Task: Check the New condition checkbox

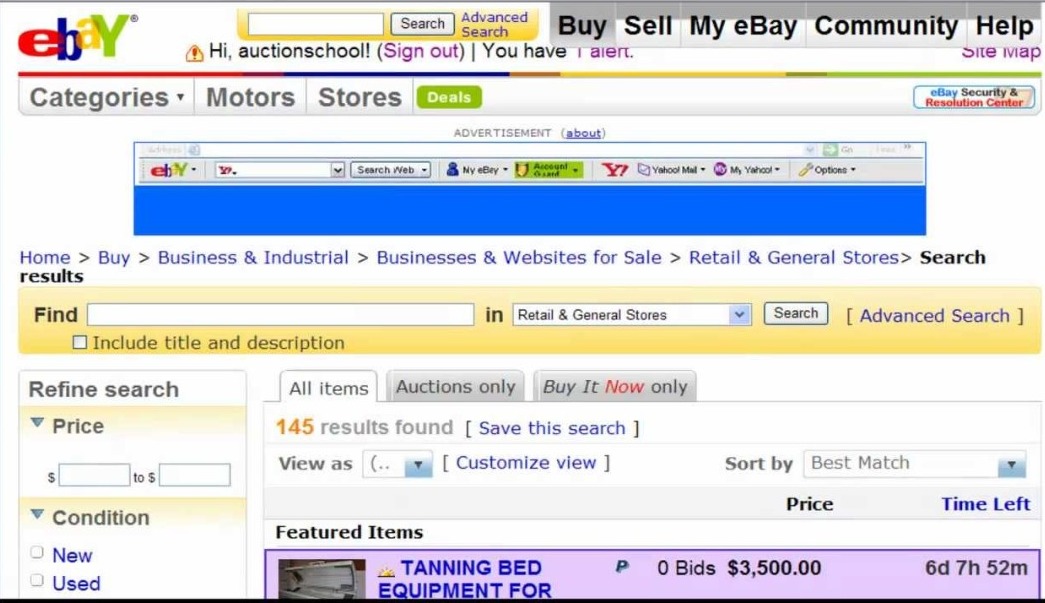Action: tap(37, 553)
